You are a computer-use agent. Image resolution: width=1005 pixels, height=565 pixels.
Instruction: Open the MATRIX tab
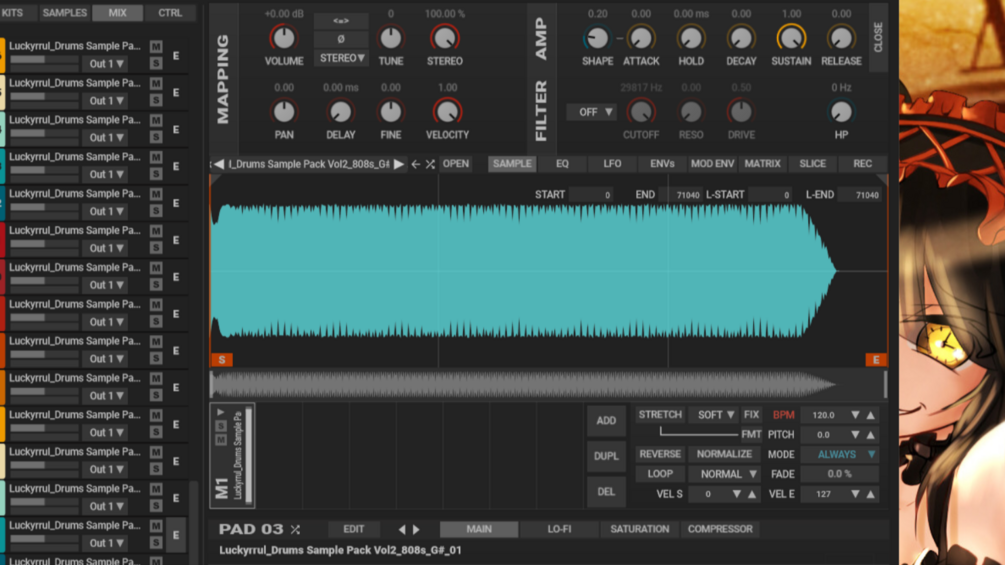tap(762, 164)
